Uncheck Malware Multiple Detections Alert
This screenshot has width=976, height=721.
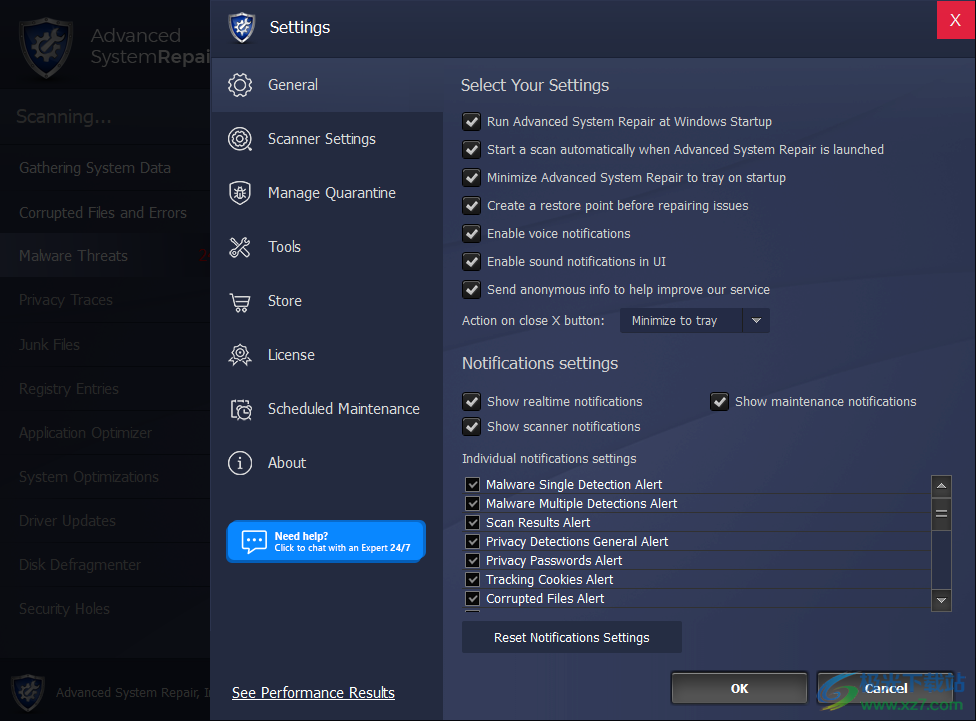pos(472,504)
